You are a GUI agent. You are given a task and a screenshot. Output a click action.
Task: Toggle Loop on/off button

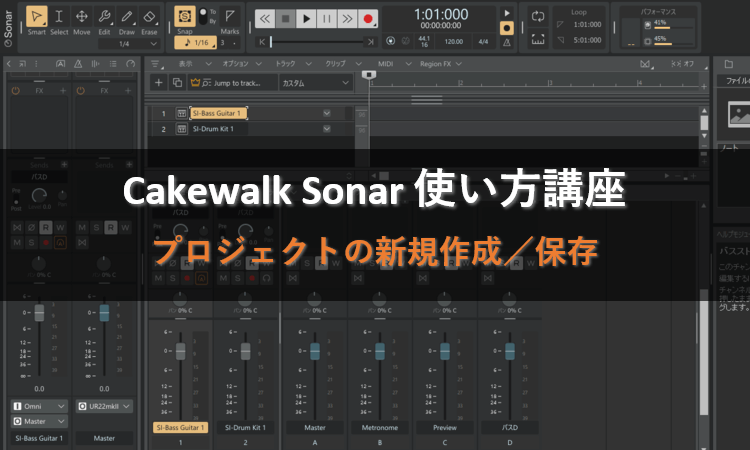539,17
